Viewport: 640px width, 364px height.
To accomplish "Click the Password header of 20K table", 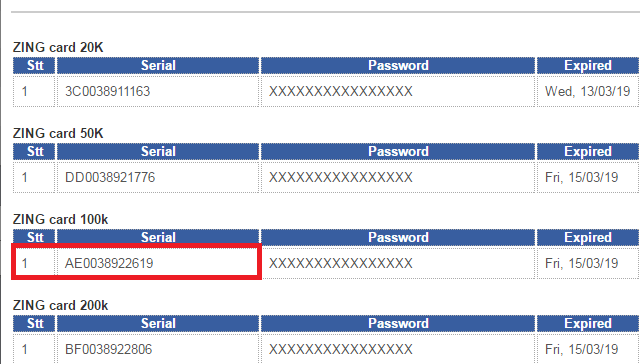I will 398,66.
